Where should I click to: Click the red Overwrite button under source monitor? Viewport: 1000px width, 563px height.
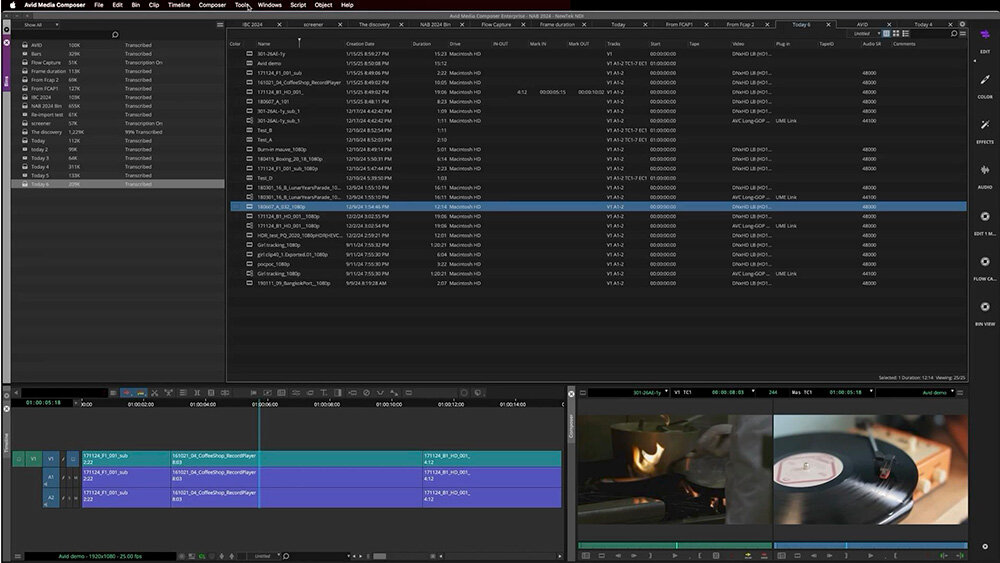(x=764, y=555)
